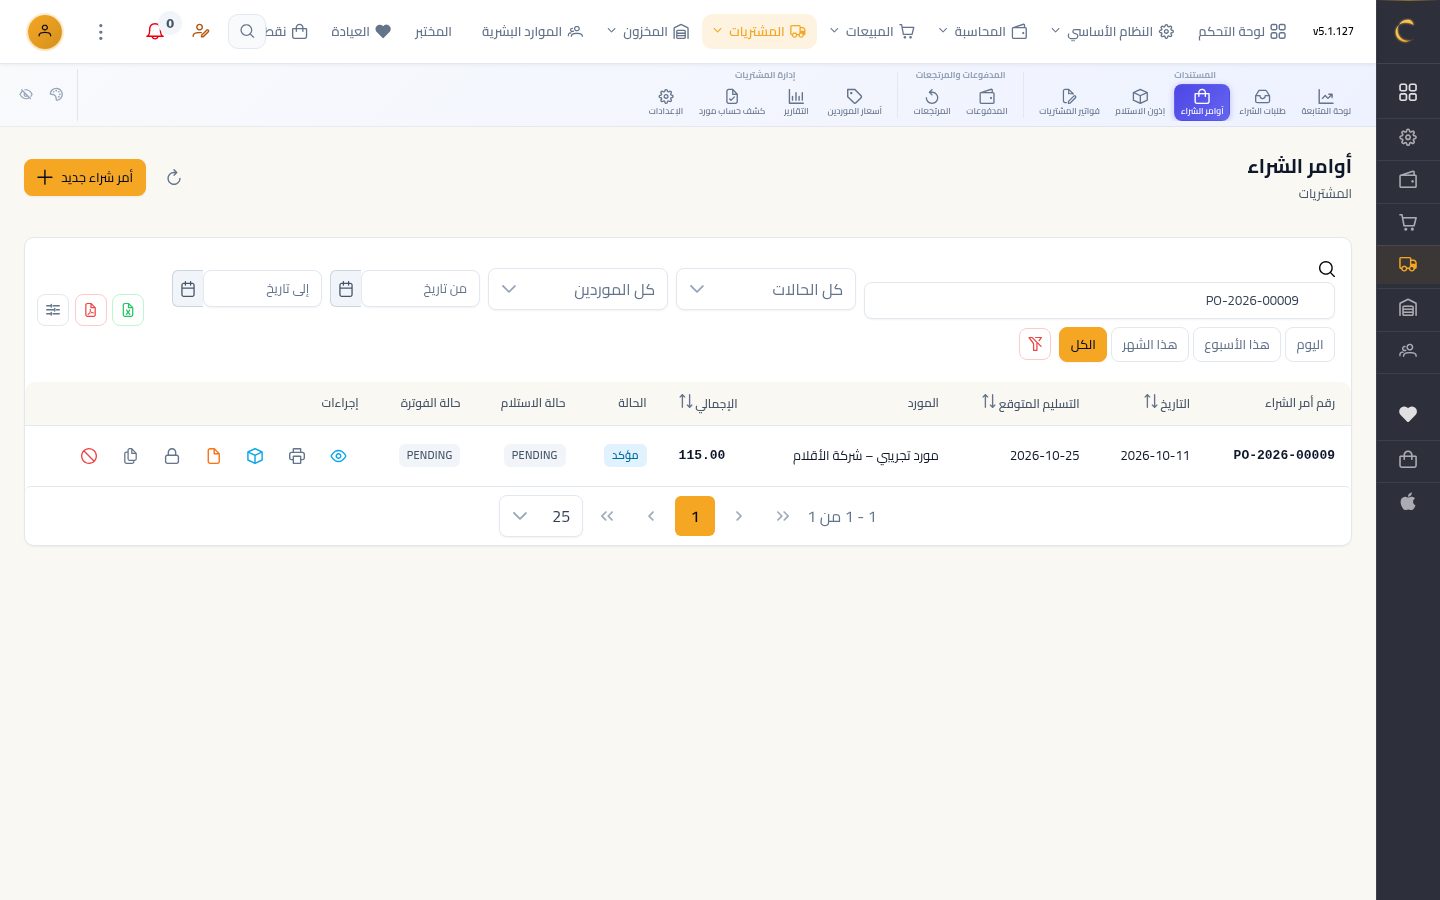
Task: Open المدفوعات payments section
Action: [x=987, y=102]
